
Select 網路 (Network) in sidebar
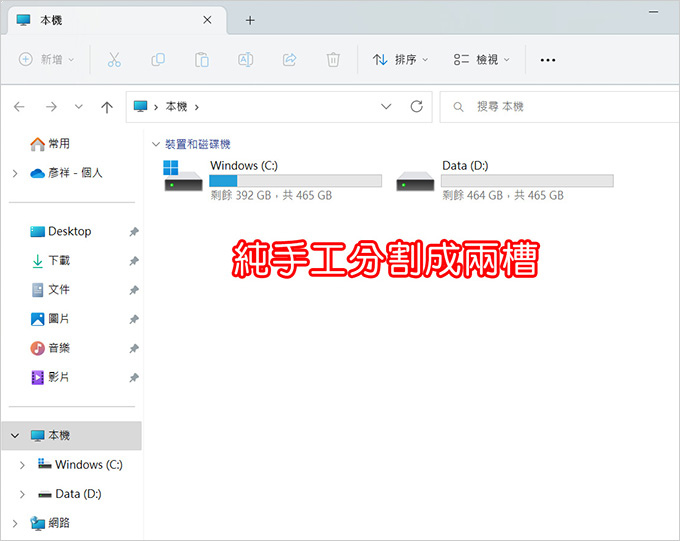pos(49,523)
